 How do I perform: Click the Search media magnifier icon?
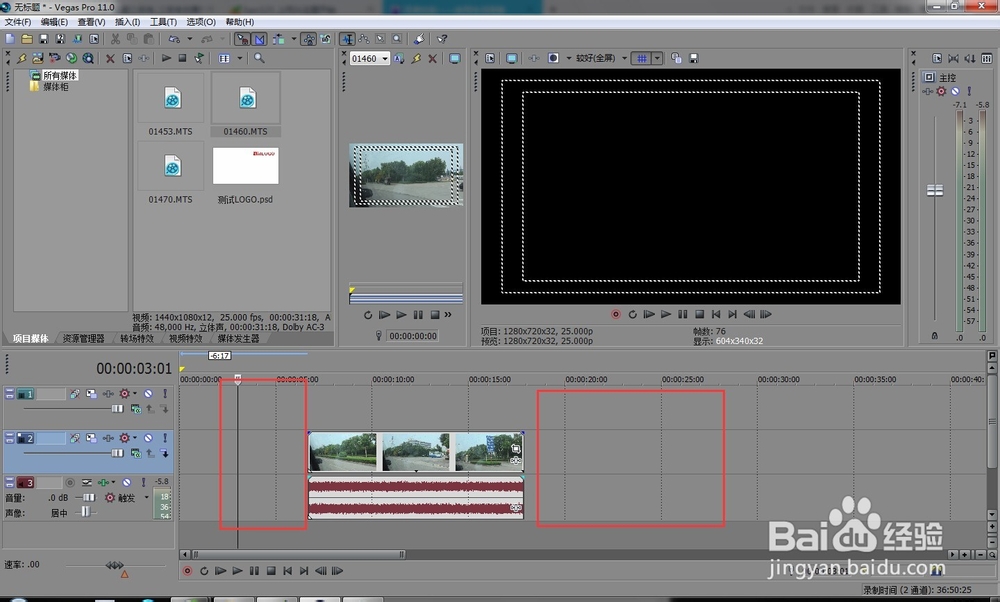[259, 58]
